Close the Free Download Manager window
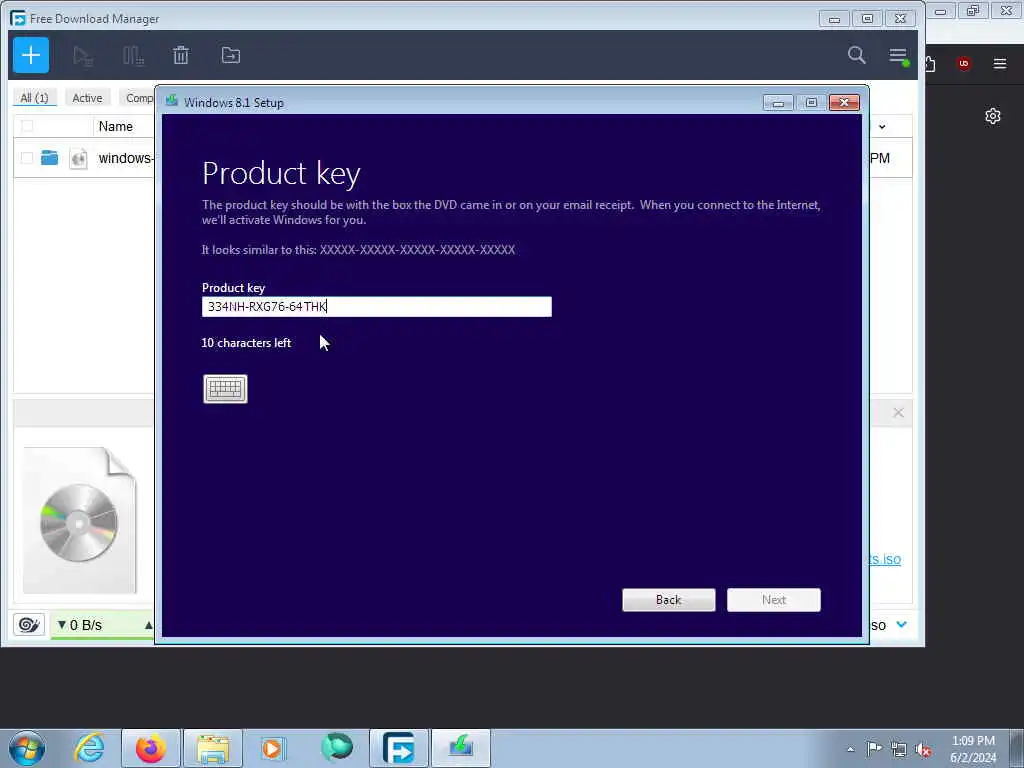 coord(900,19)
